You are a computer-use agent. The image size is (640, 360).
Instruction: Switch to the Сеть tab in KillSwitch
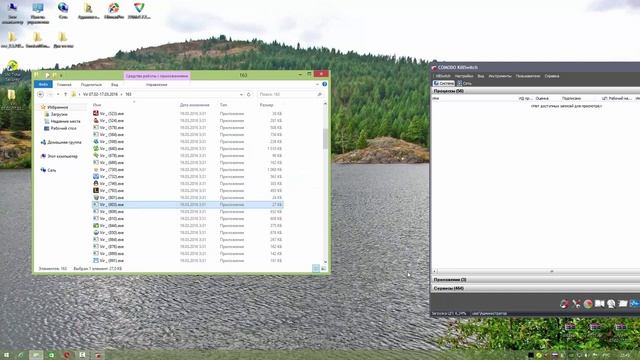pos(464,83)
